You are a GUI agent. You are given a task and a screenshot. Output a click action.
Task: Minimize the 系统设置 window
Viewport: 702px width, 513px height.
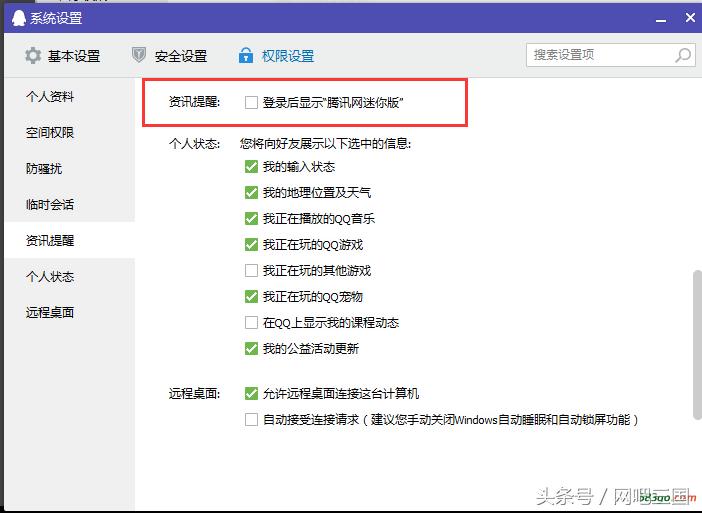pos(661,19)
